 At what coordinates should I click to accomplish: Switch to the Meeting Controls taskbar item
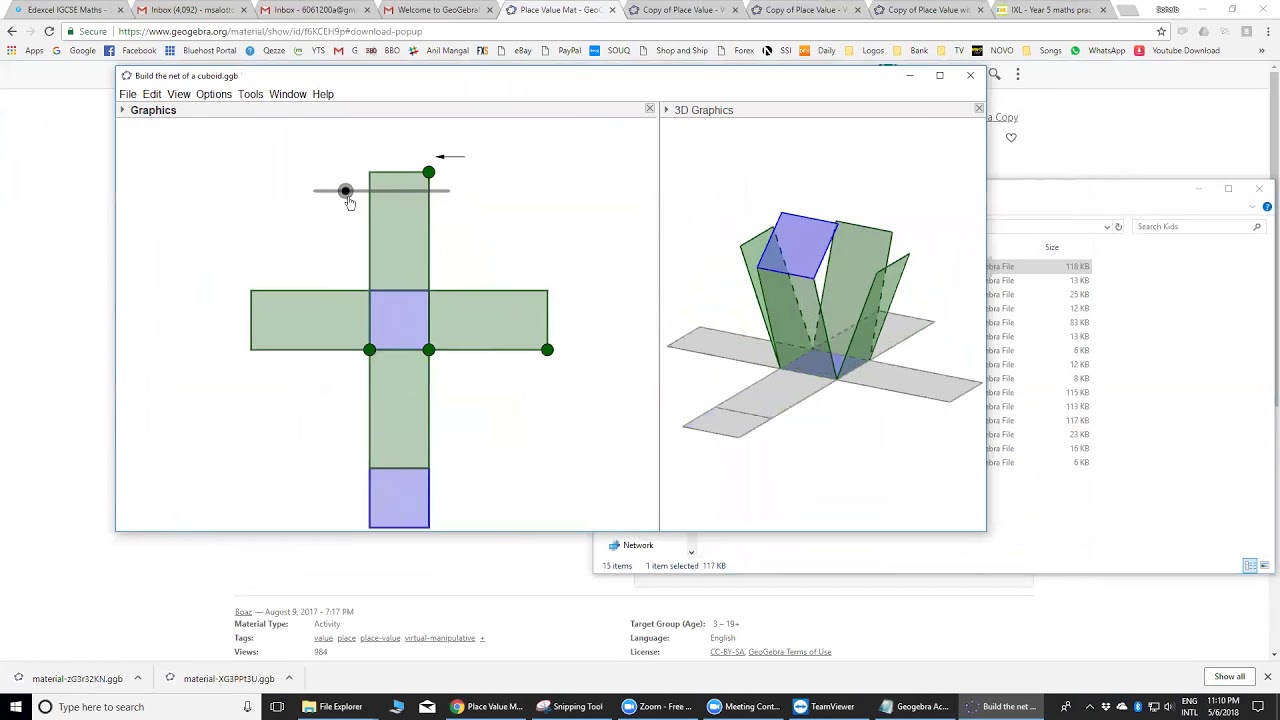coord(744,707)
